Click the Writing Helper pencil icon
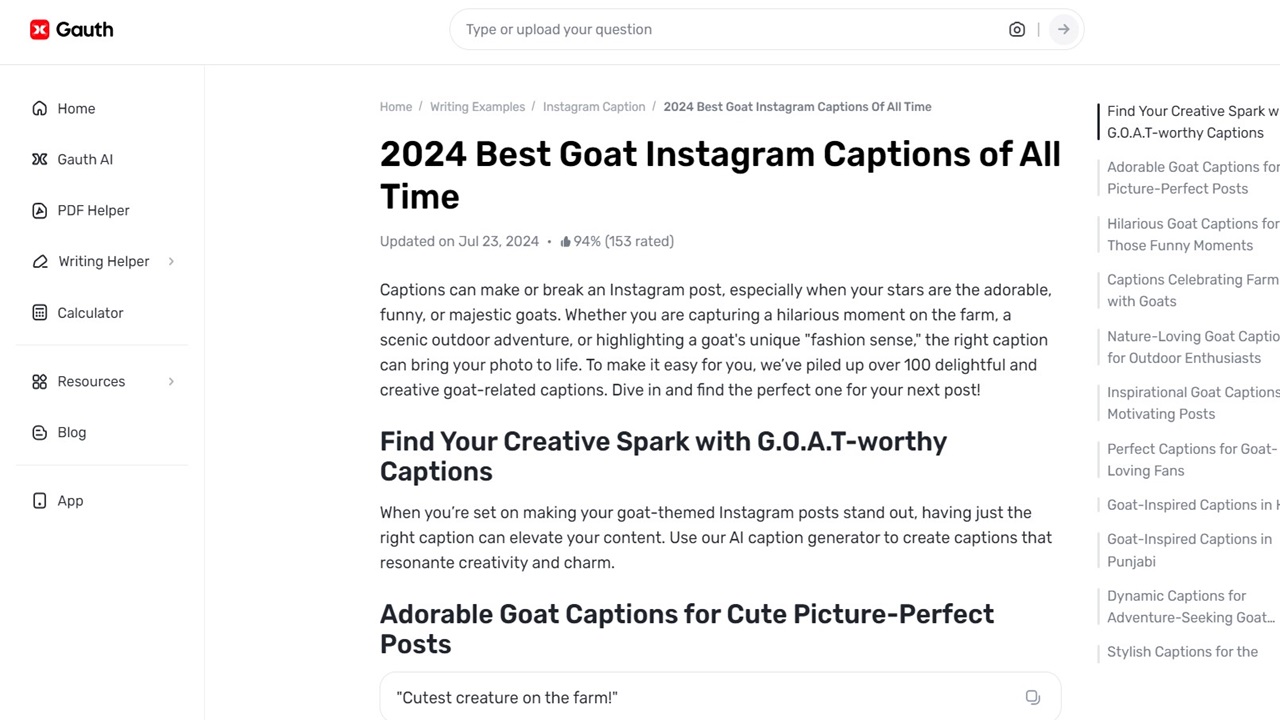This screenshot has width=1280, height=720. (x=39, y=261)
